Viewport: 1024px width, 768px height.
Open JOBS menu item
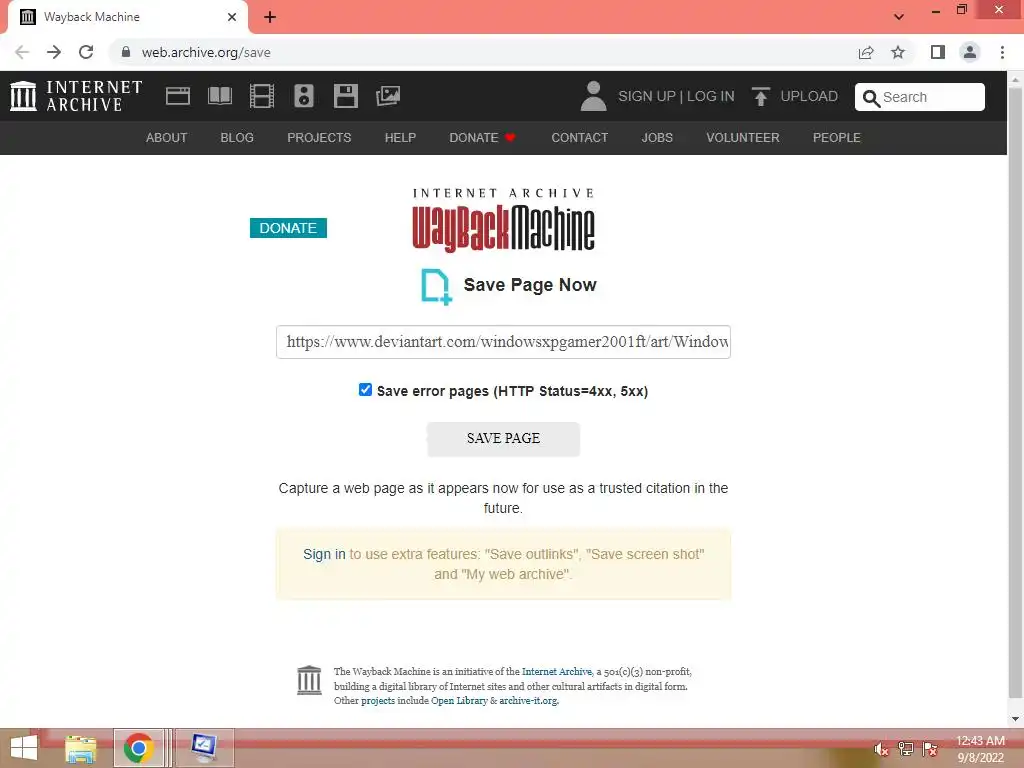(657, 138)
